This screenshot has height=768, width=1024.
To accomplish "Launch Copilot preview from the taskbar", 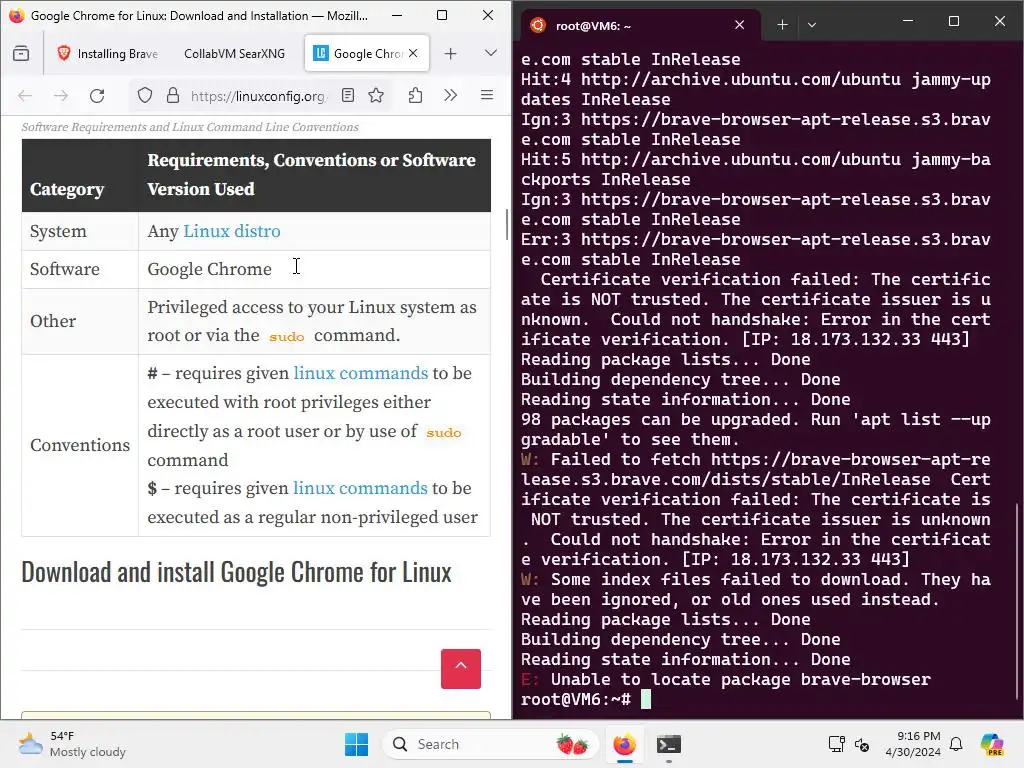I will point(992,744).
